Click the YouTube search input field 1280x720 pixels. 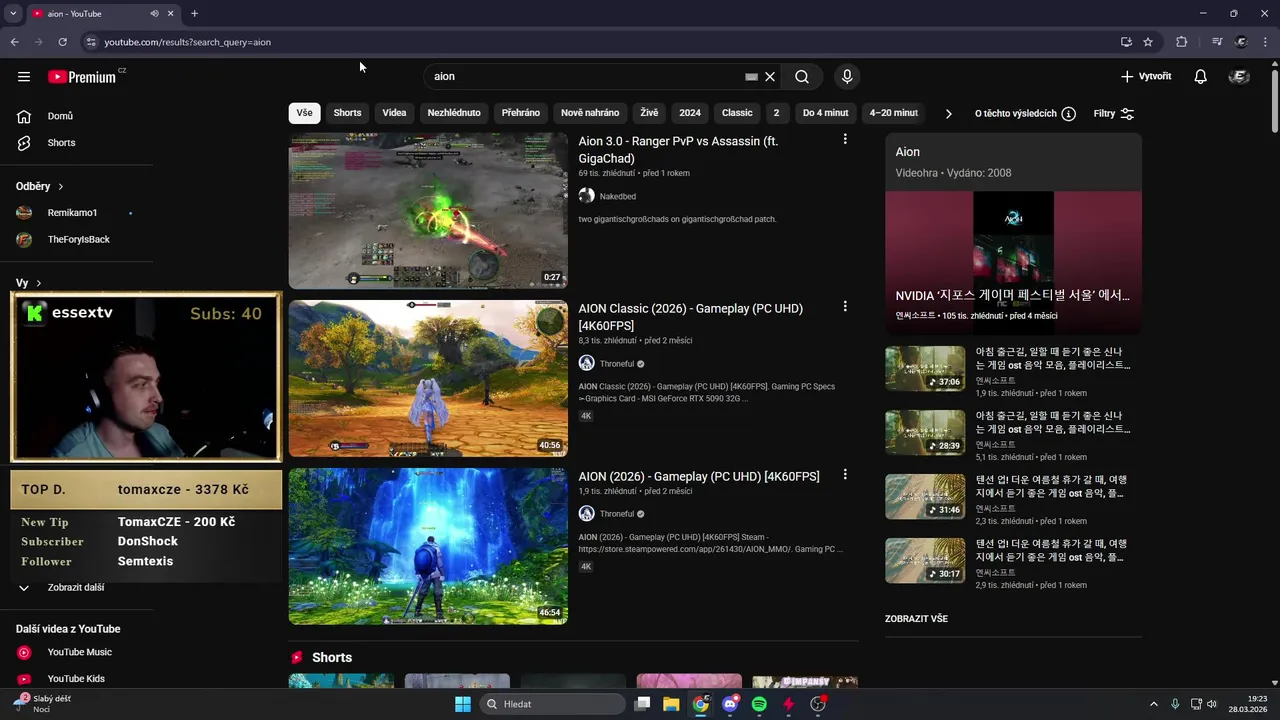pyautogui.click(x=585, y=76)
